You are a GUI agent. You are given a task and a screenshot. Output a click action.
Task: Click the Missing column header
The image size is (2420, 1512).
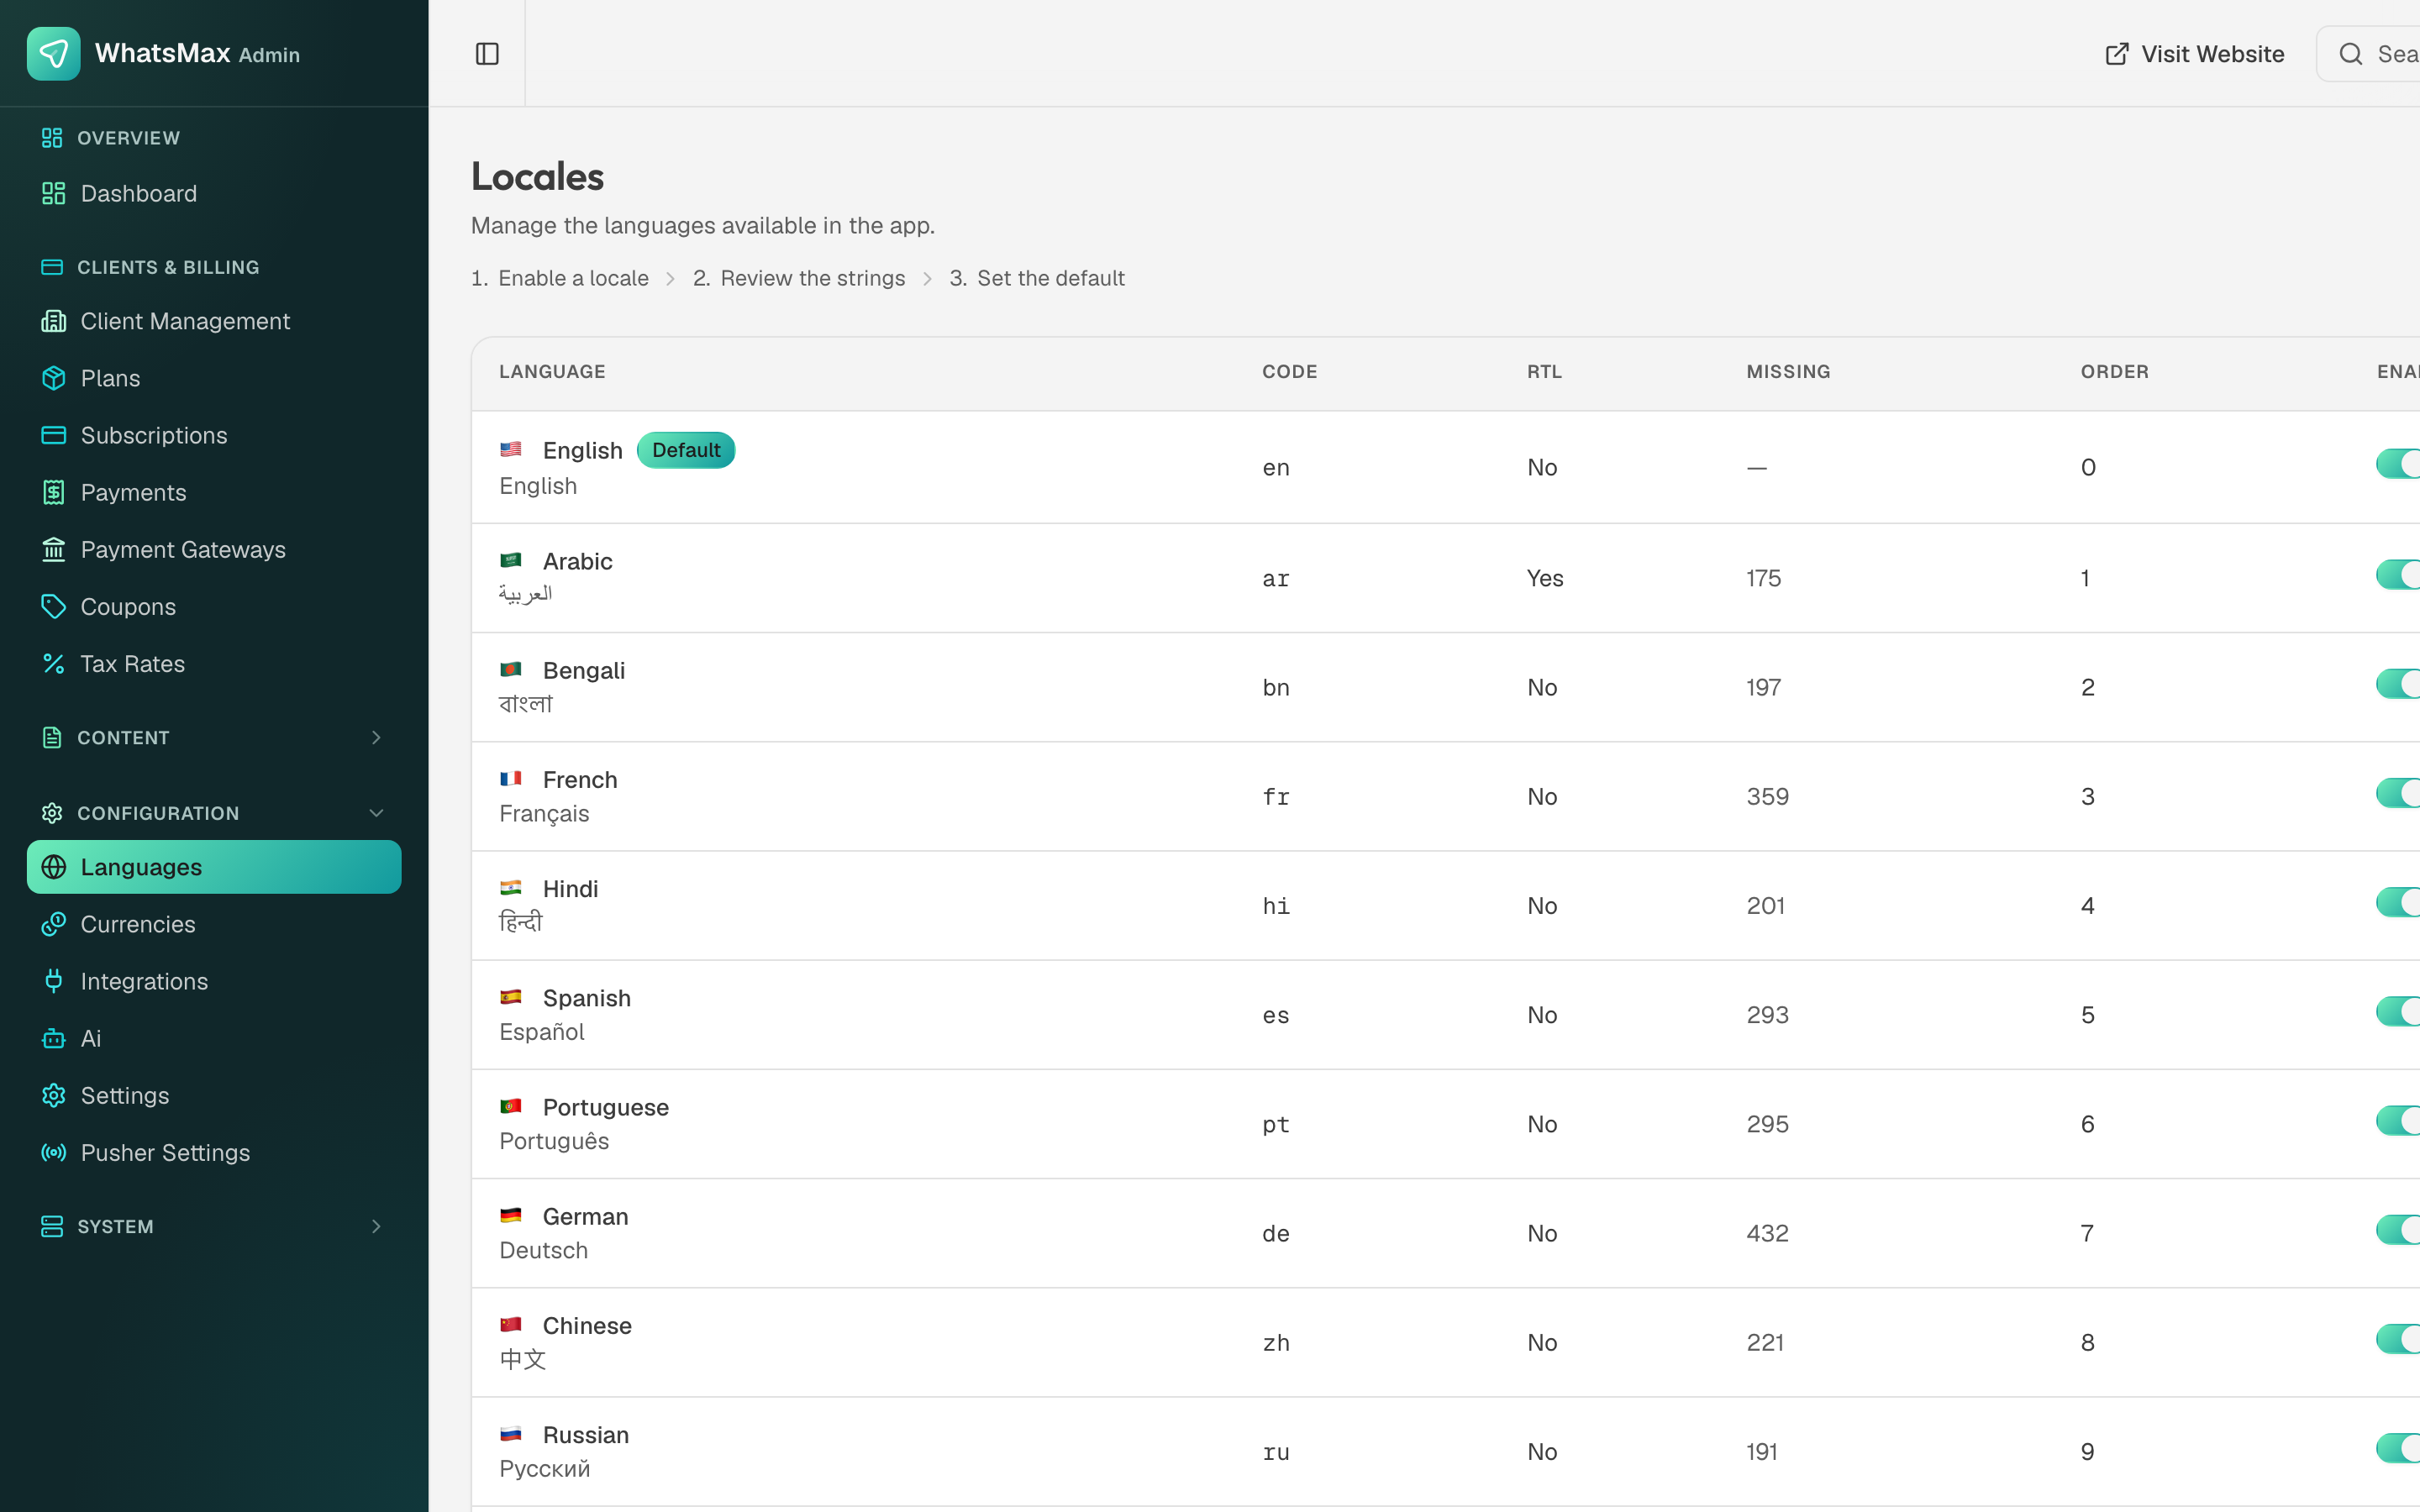tap(1788, 372)
